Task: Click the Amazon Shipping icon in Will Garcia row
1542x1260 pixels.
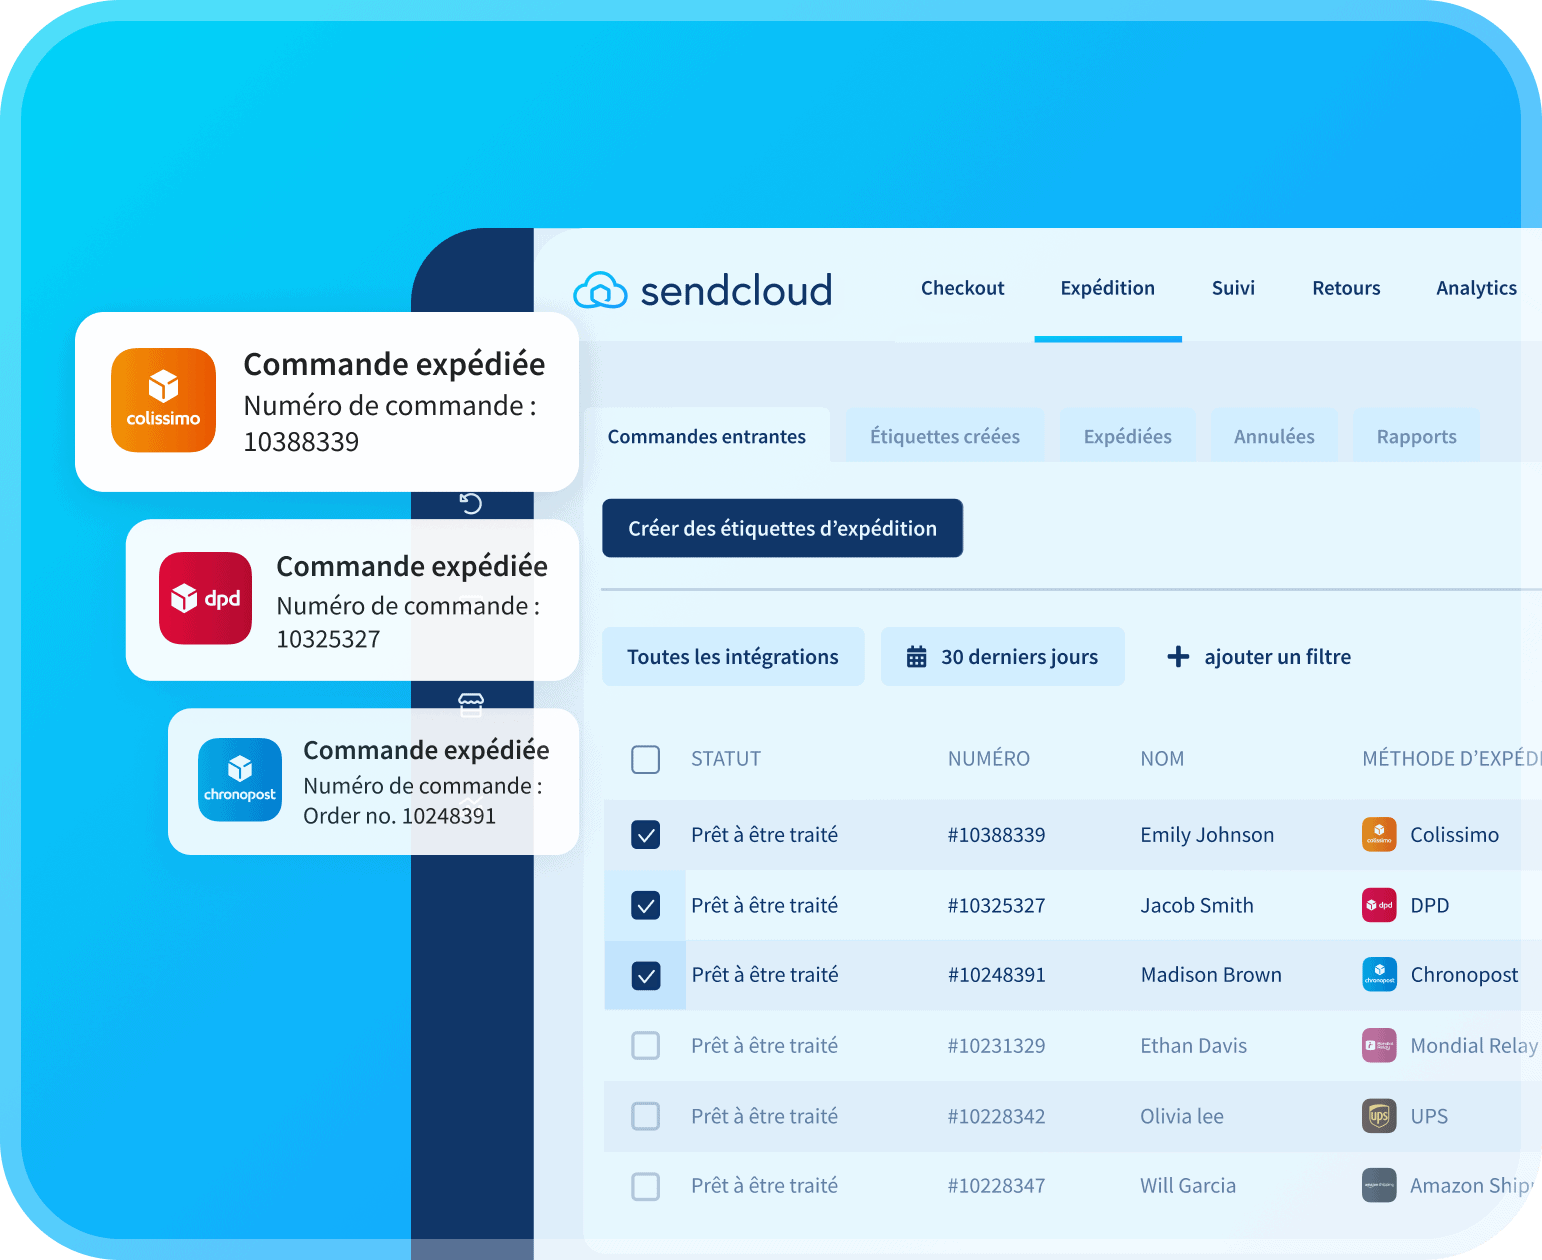Action: pyautogui.click(x=1379, y=1185)
